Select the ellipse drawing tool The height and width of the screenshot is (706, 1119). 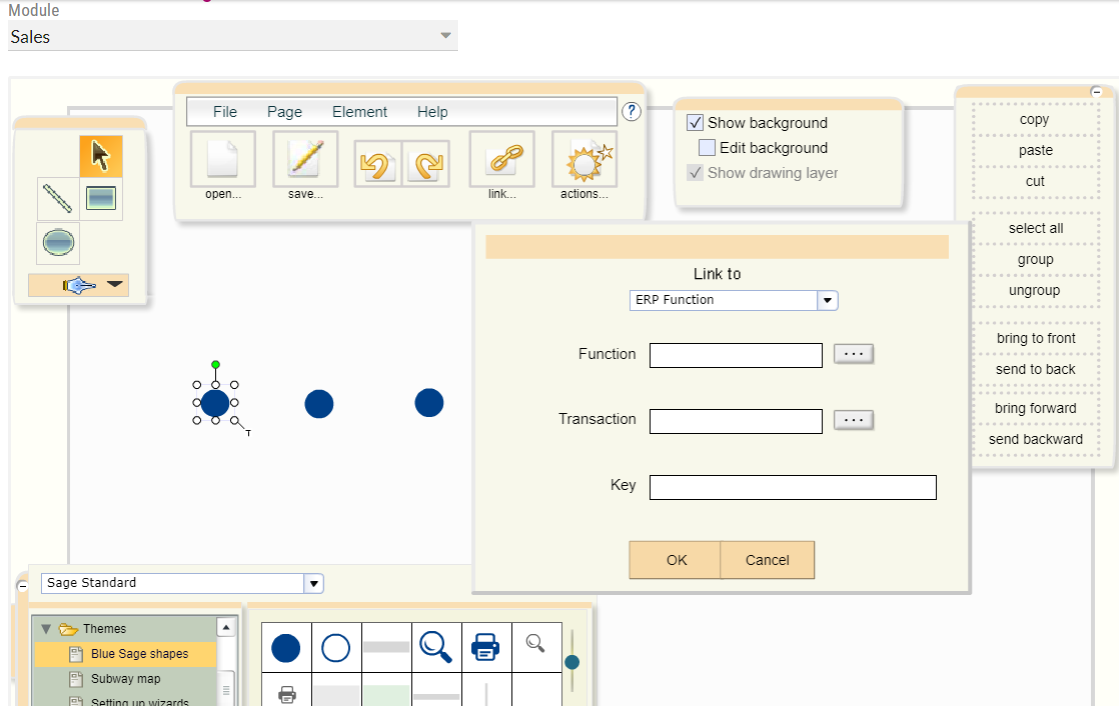[57, 242]
